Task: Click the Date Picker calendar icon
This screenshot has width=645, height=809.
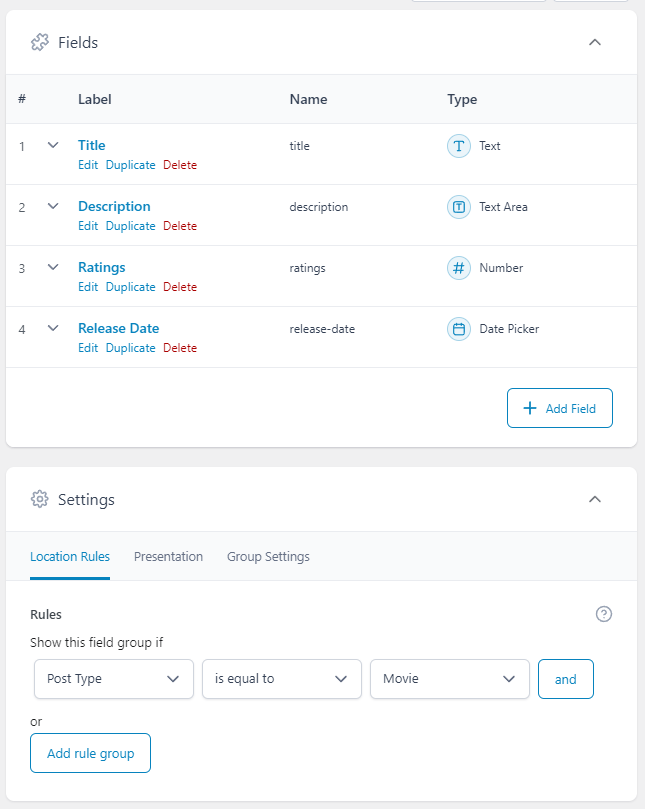Action: [458, 329]
